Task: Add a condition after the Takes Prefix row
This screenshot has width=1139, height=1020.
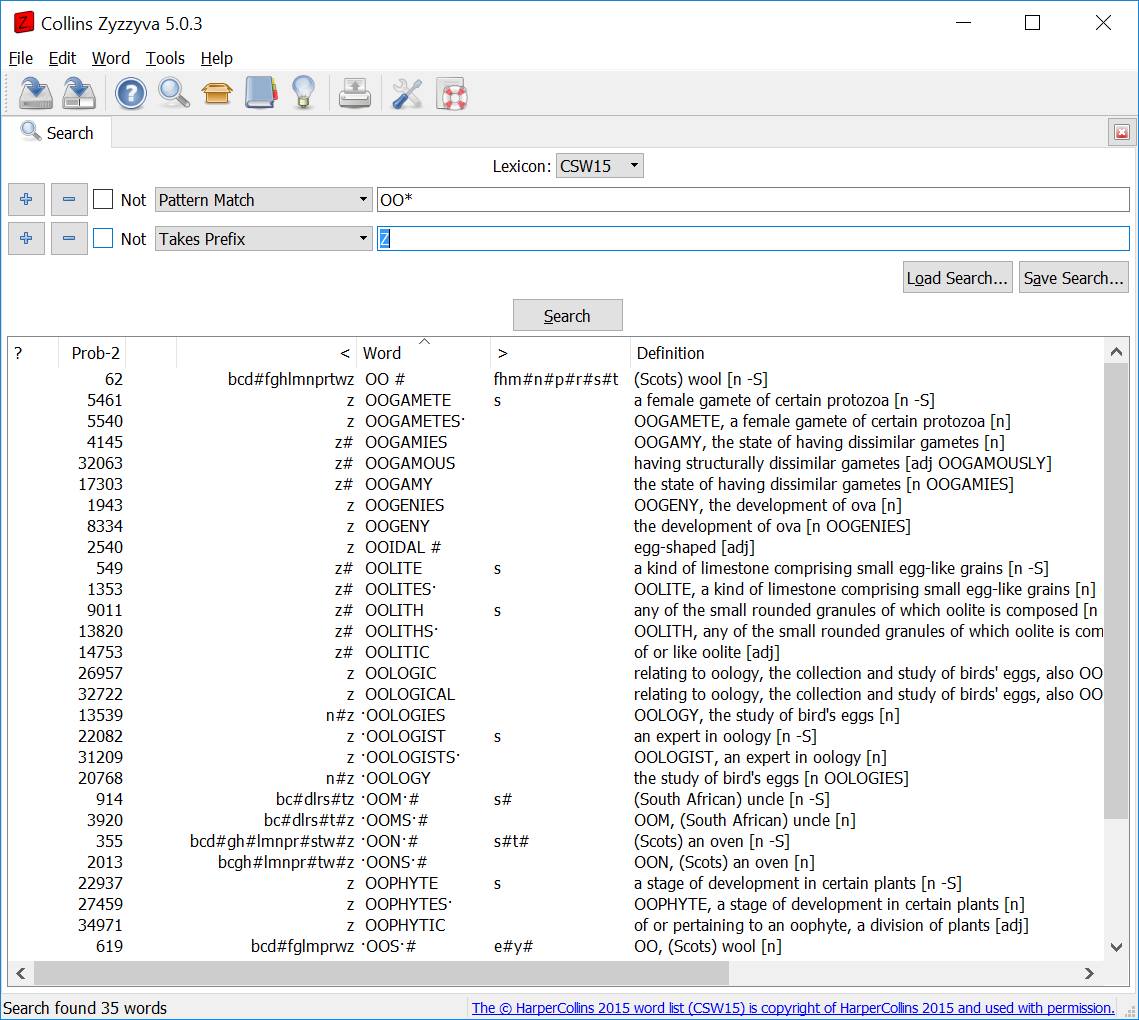Action: (26, 238)
